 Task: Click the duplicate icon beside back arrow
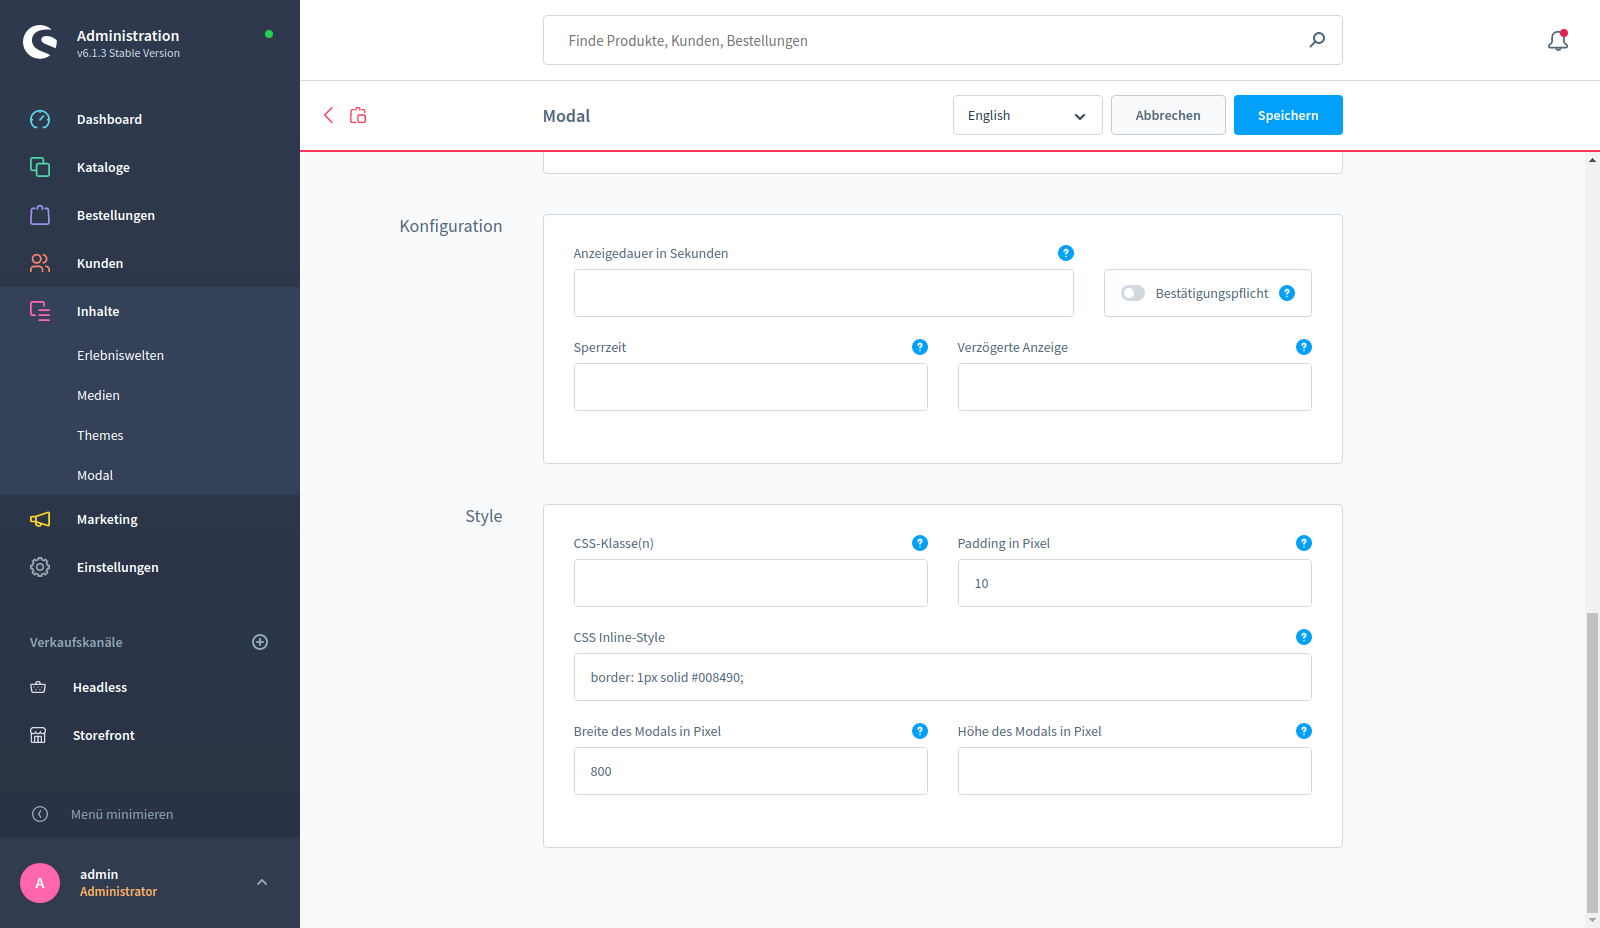(358, 115)
